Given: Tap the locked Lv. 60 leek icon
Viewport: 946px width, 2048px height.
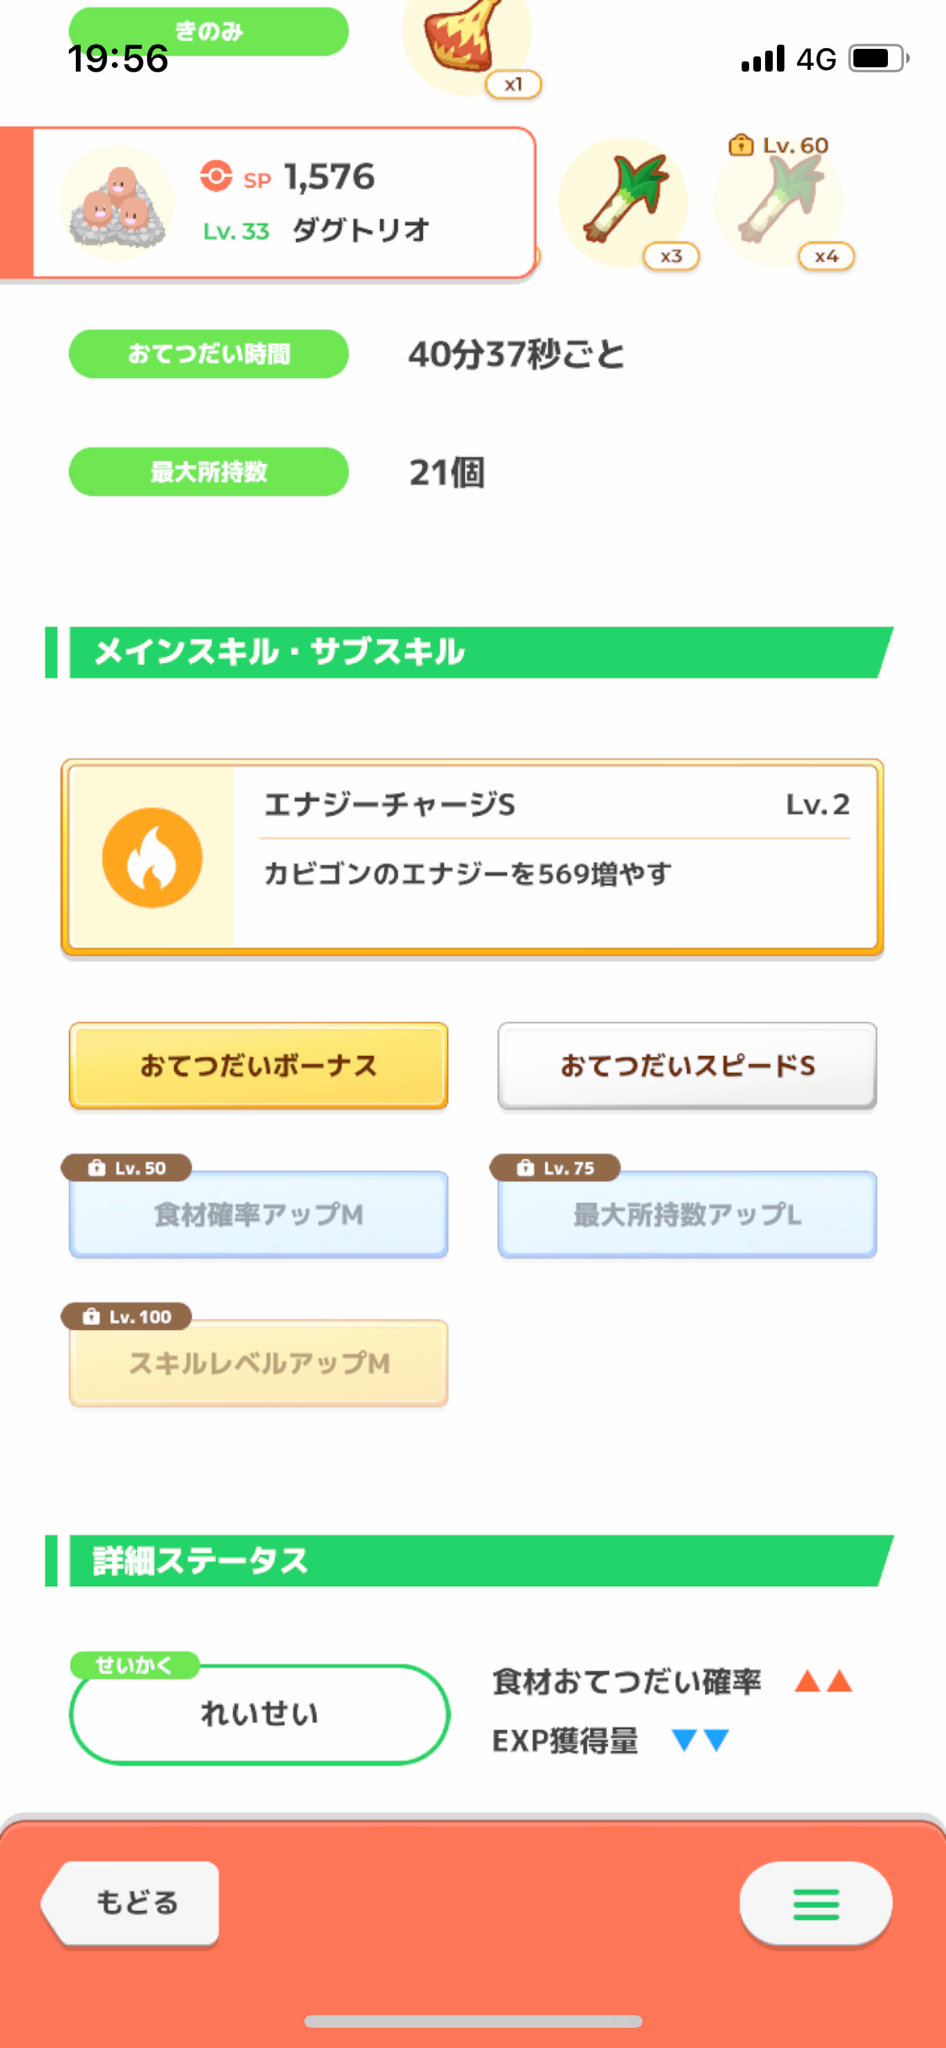Looking at the screenshot, I should (x=779, y=203).
